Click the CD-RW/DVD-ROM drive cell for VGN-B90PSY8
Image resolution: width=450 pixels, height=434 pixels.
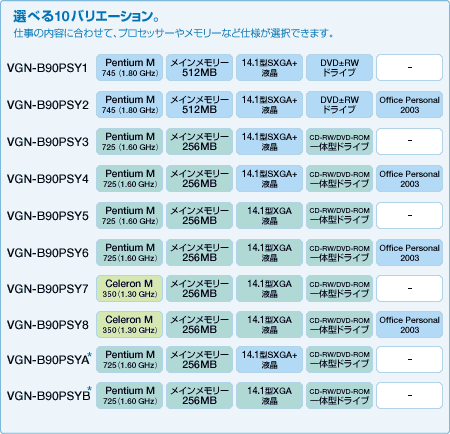(x=339, y=325)
